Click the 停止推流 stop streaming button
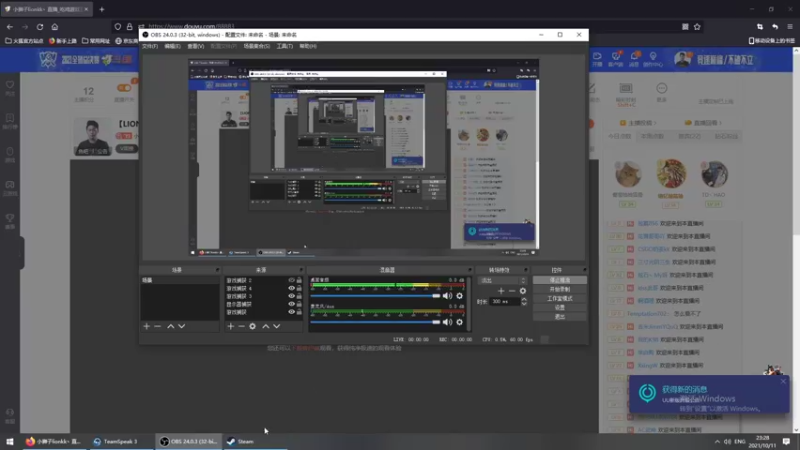 click(x=560, y=280)
